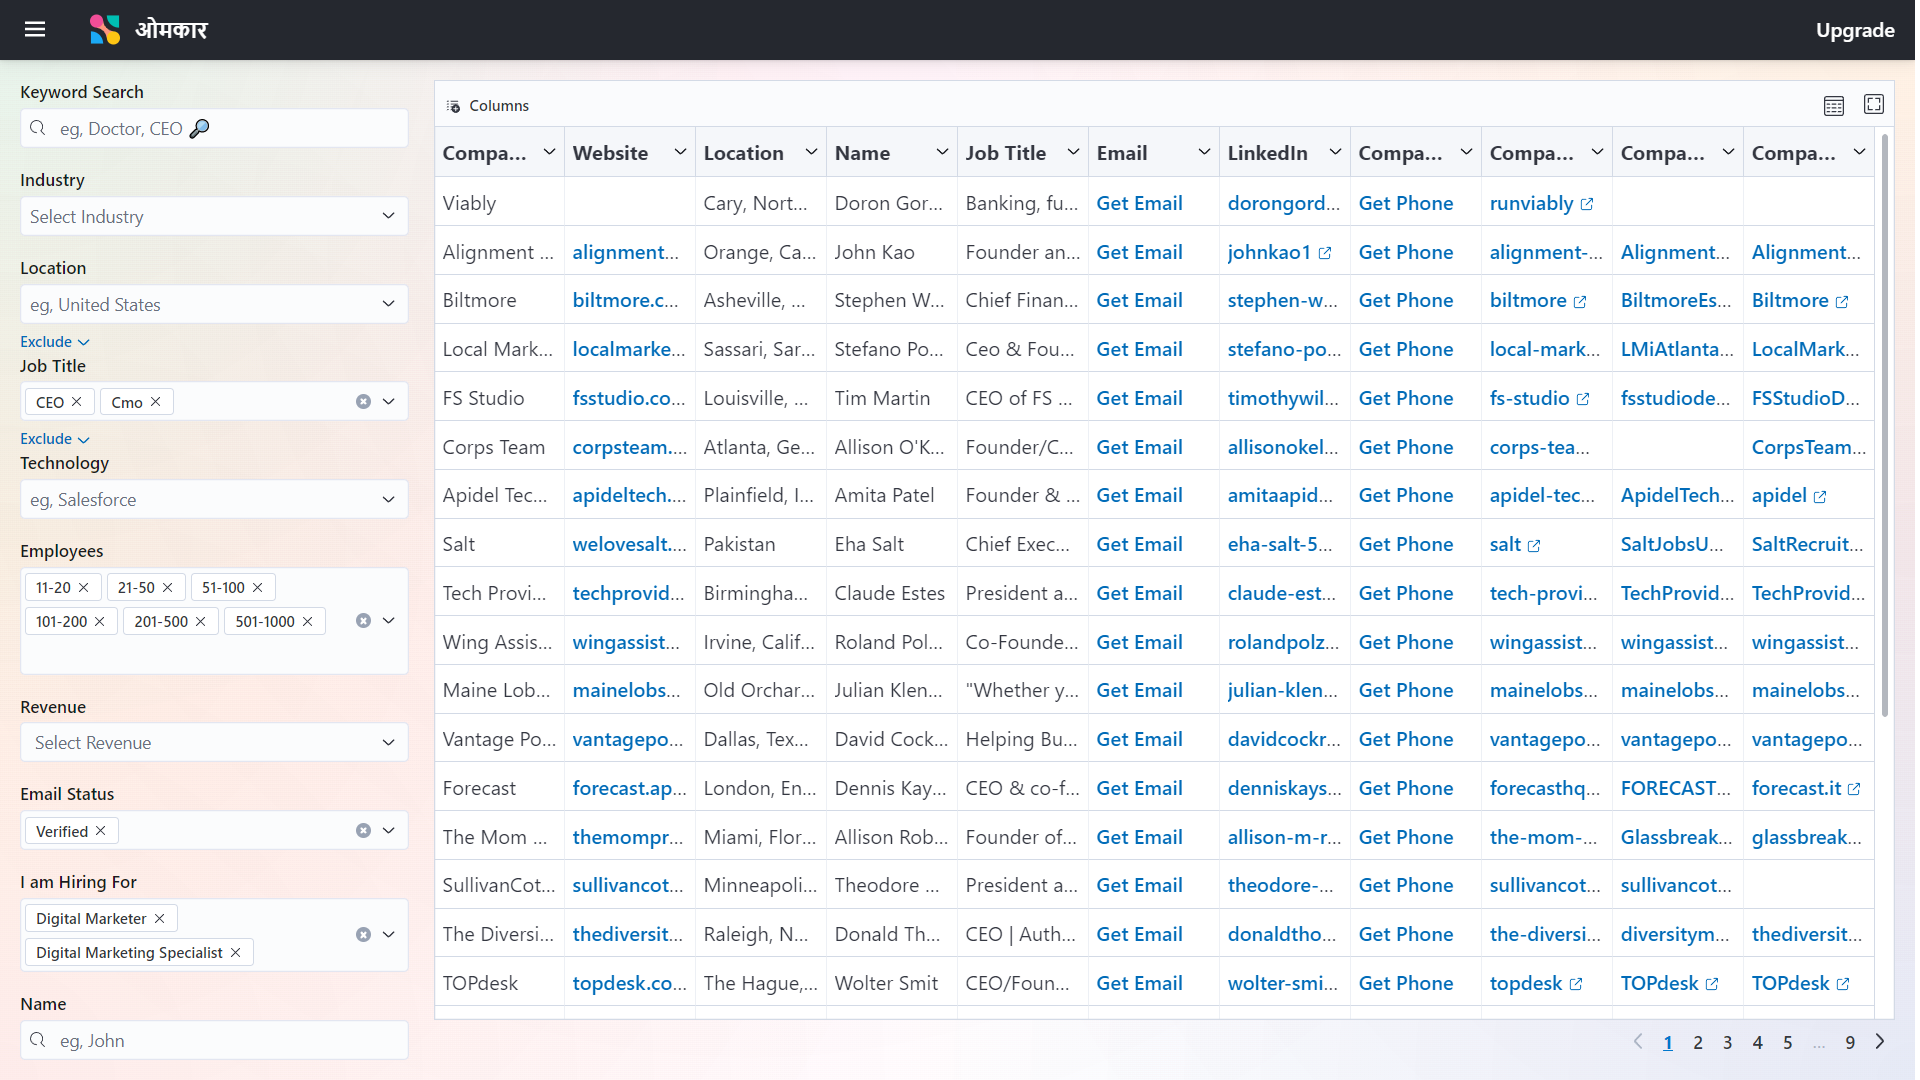Viewport: 1920px width, 1080px height.
Task: Click the Name search input field
Action: 214,1041
